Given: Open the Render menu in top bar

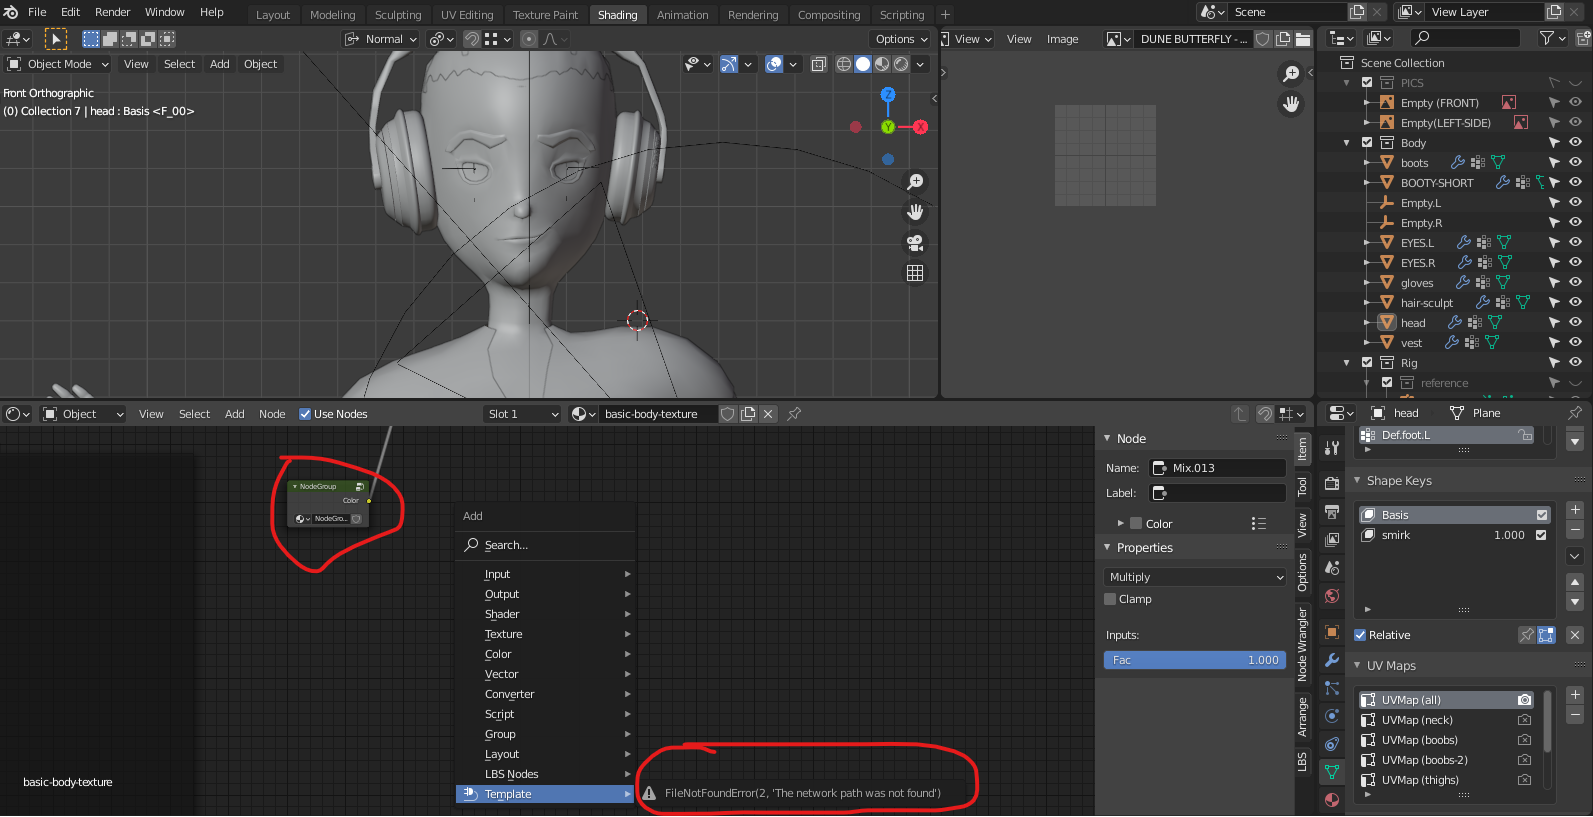Looking at the screenshot, I should click(x=113, y=12).
